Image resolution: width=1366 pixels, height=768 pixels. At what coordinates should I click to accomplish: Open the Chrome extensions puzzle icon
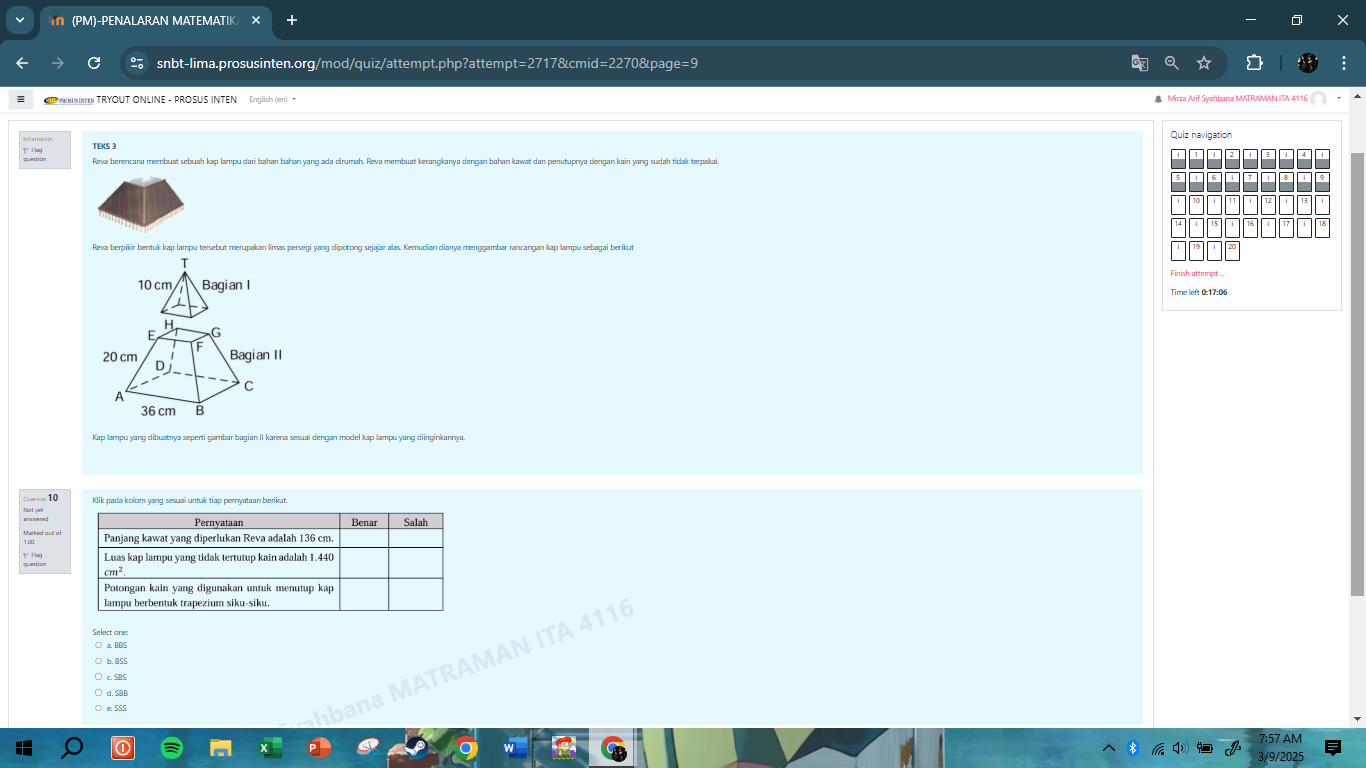1254,63
